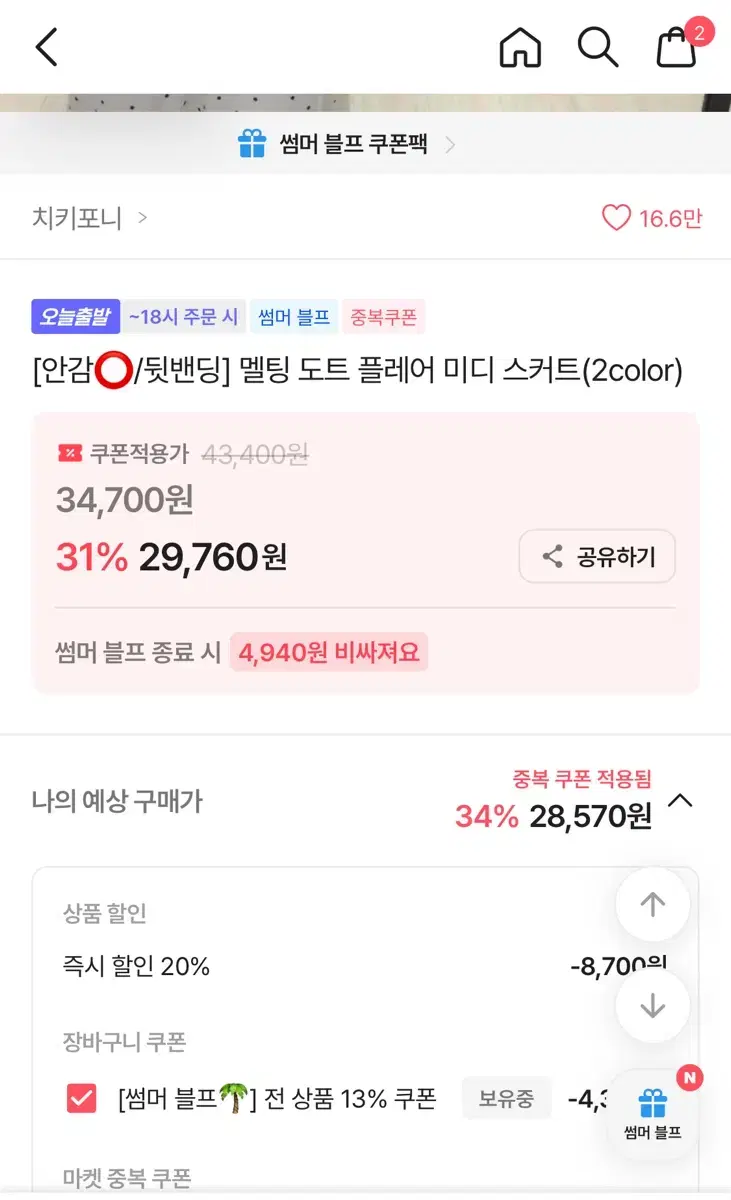Open coupon pack via right chevron

(x=450, y=145)
